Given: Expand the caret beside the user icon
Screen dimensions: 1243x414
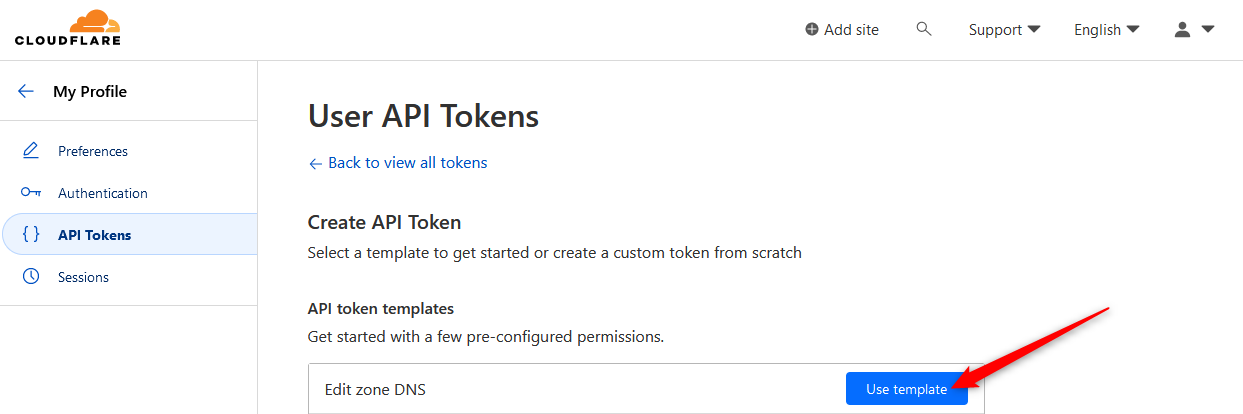Looking at the screenshot, I should pos(1207,30).
